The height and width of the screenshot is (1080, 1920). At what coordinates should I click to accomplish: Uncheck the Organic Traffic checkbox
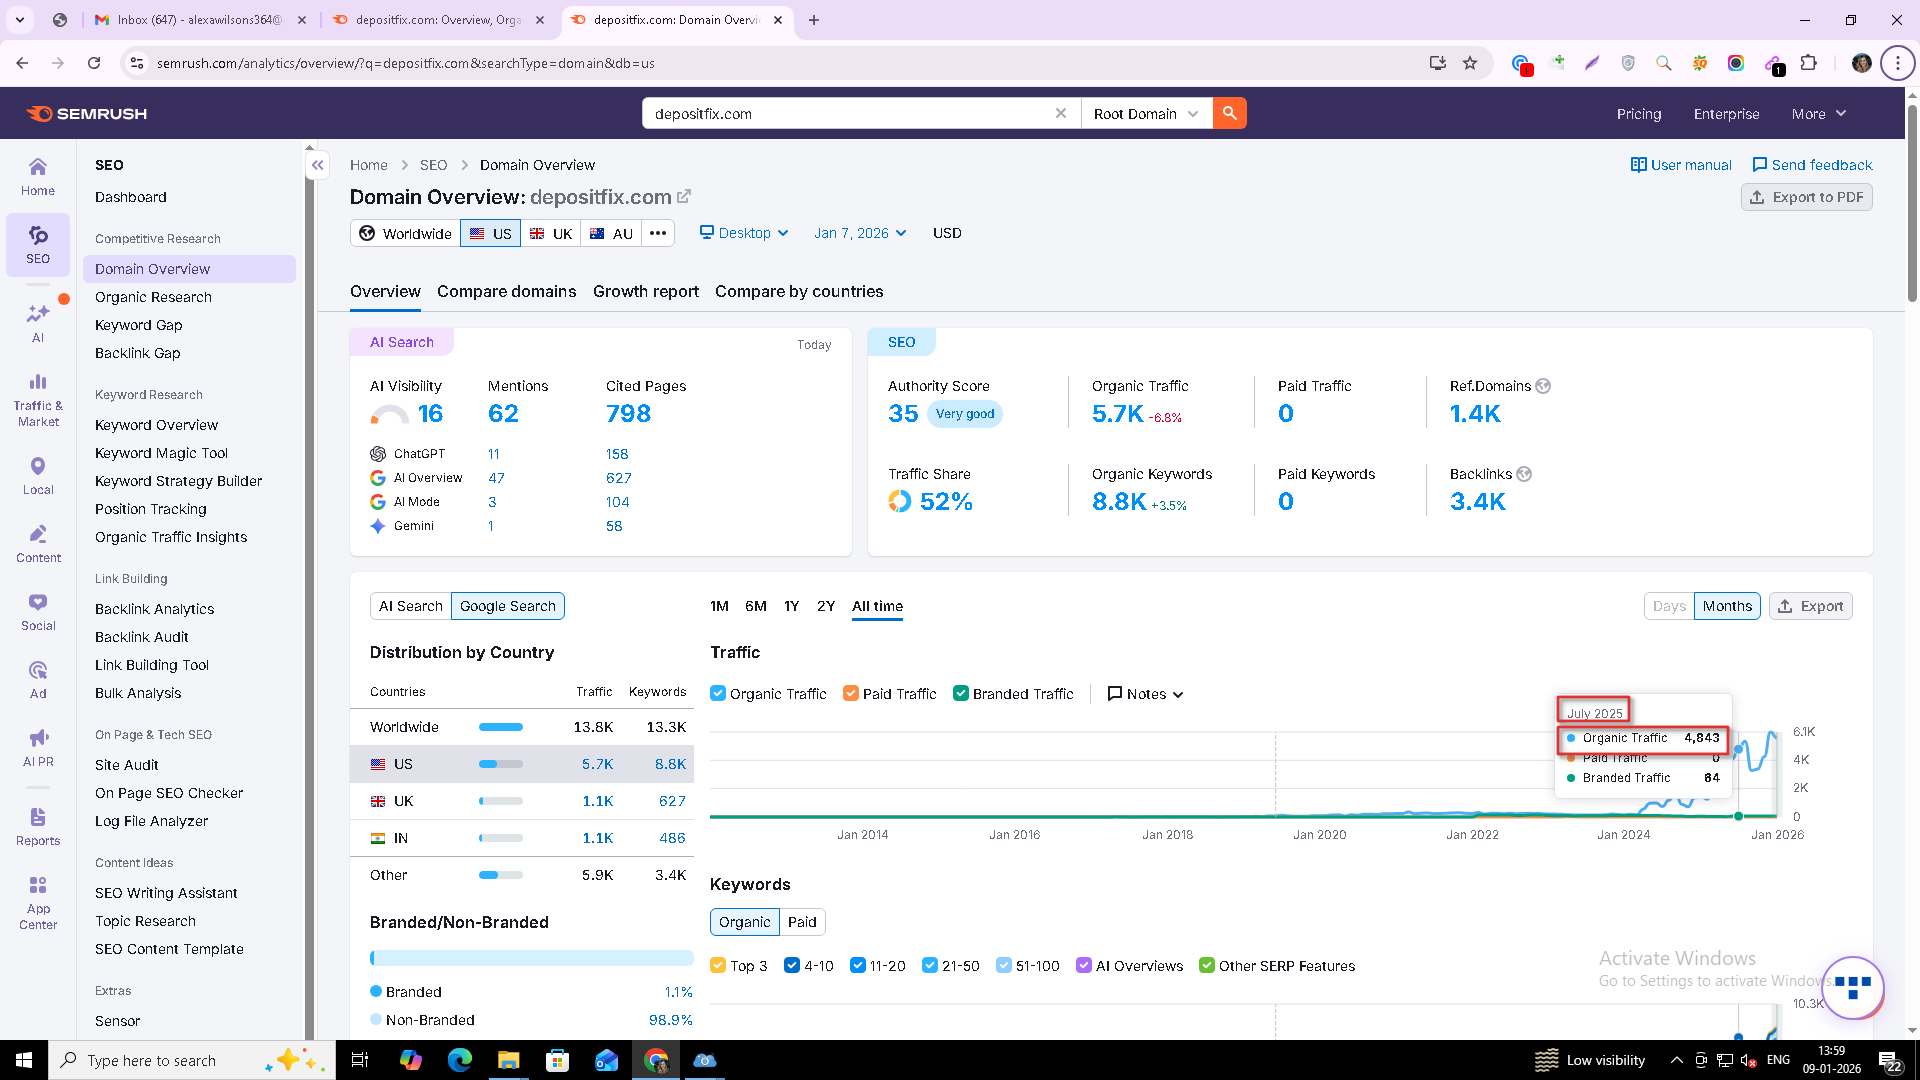[x=718, y=694]
